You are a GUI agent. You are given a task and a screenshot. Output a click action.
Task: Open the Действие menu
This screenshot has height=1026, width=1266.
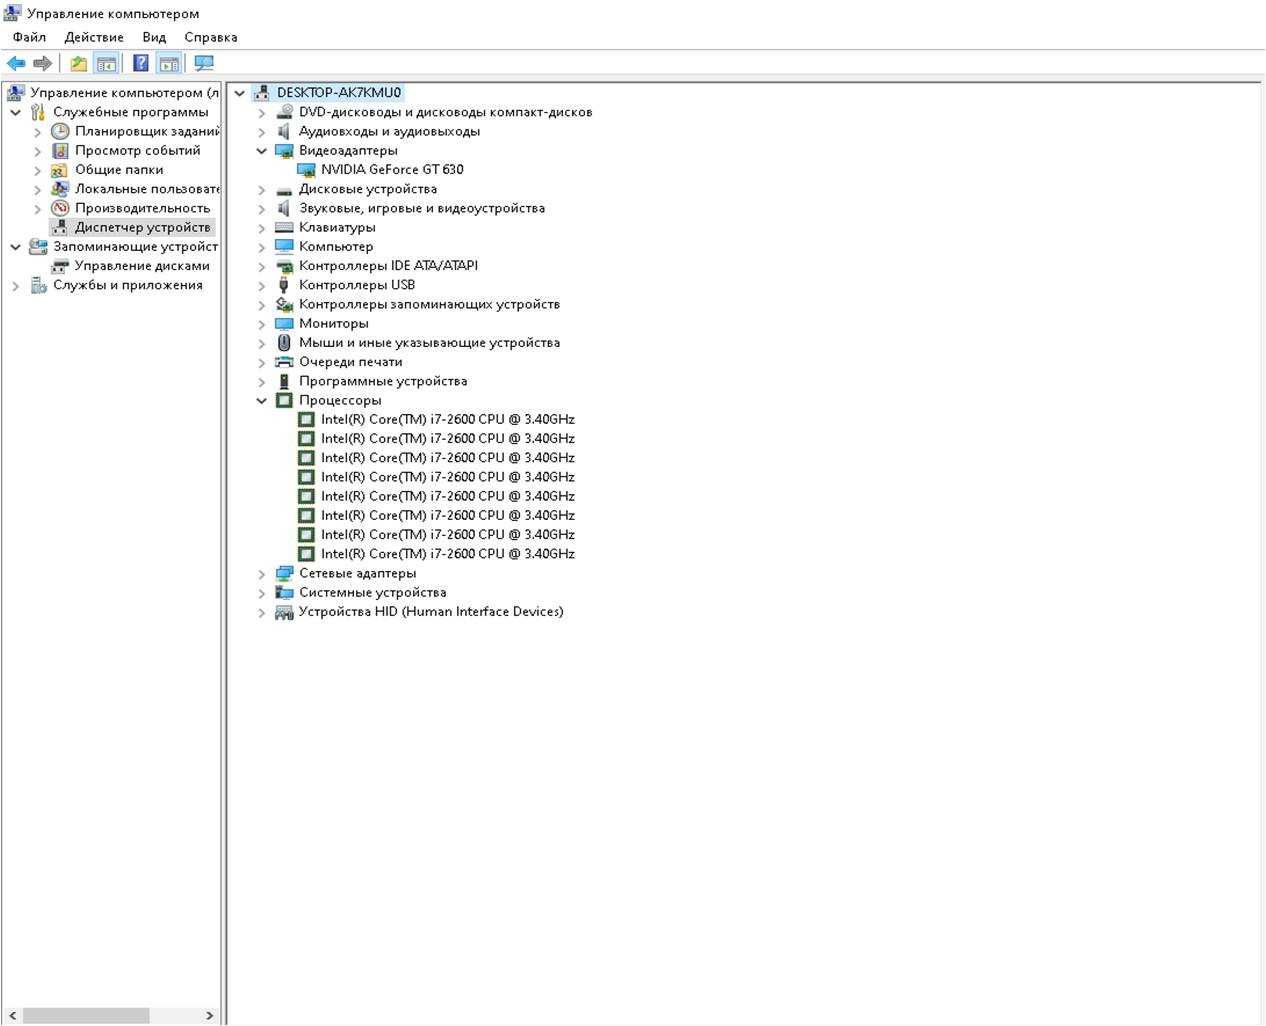pyautogui.click(x=94, y=37)
